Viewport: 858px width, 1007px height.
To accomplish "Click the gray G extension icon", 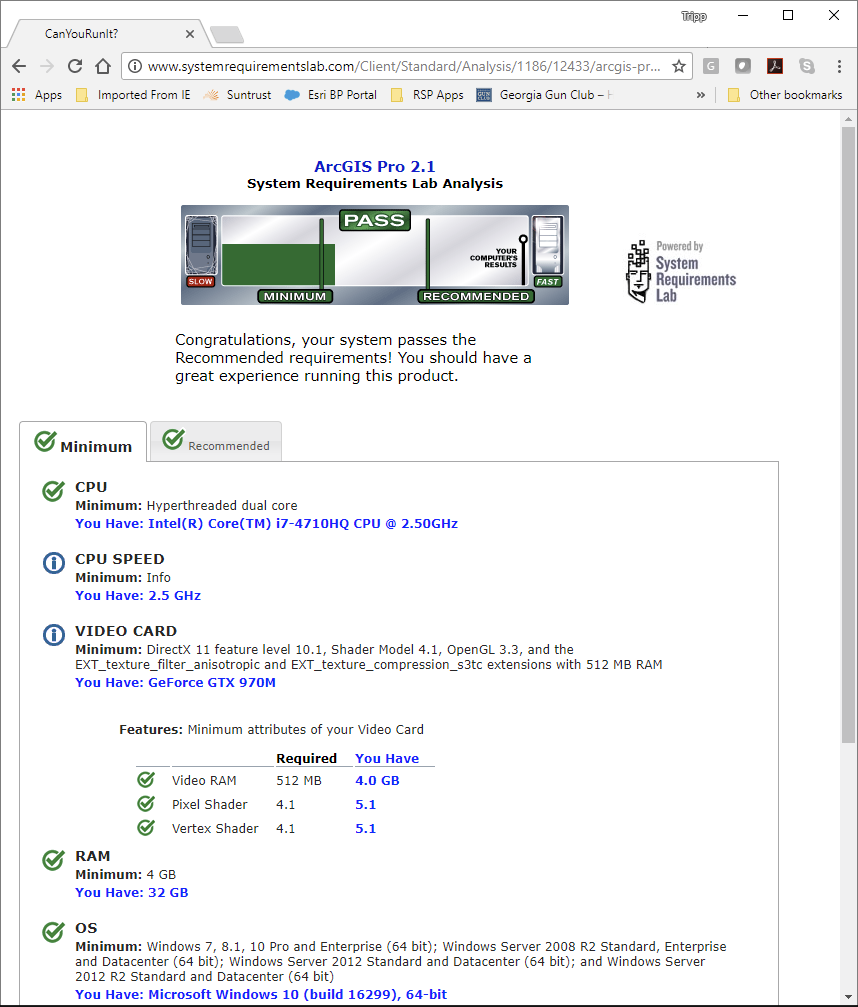I will [x=710, y=66].
